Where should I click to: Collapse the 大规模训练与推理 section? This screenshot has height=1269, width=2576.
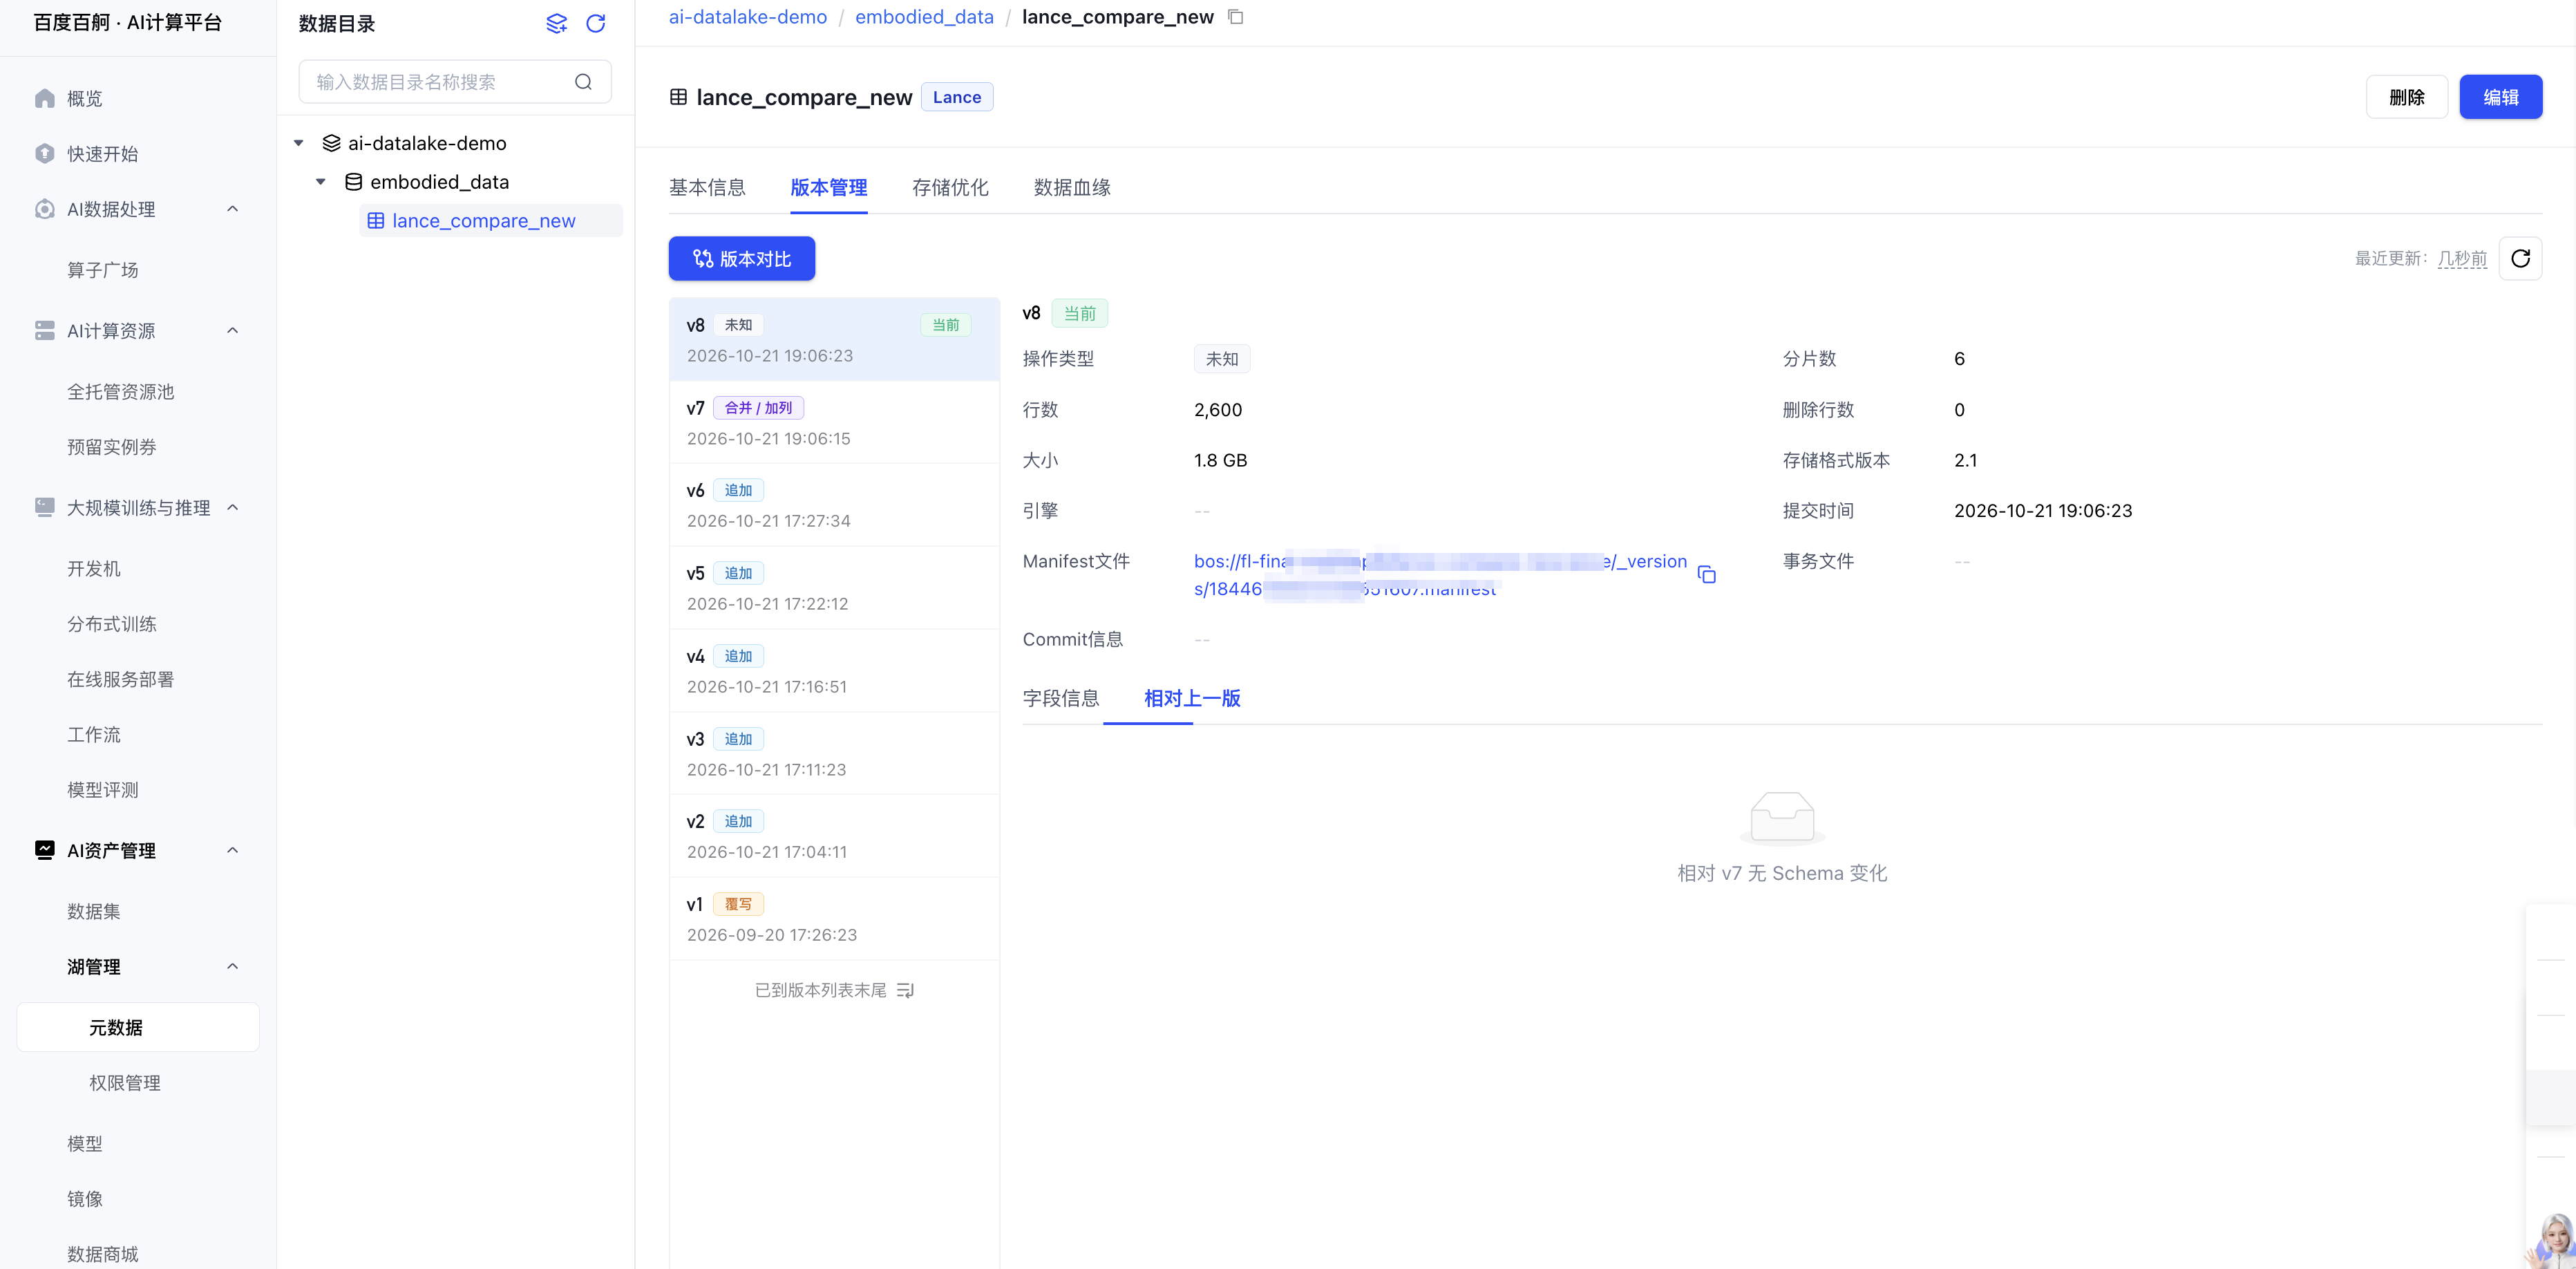(x=233, y=508)
